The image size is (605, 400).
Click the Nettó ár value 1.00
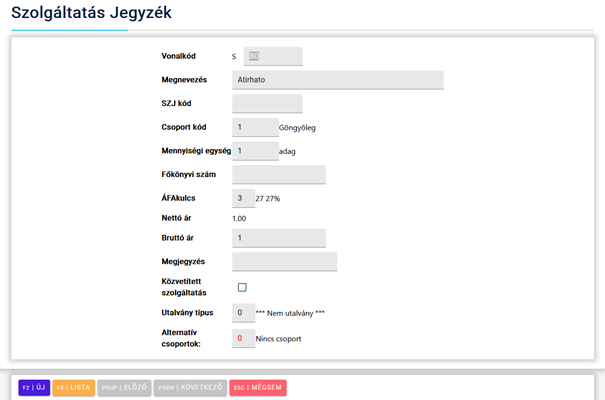(x=239, y=218)
